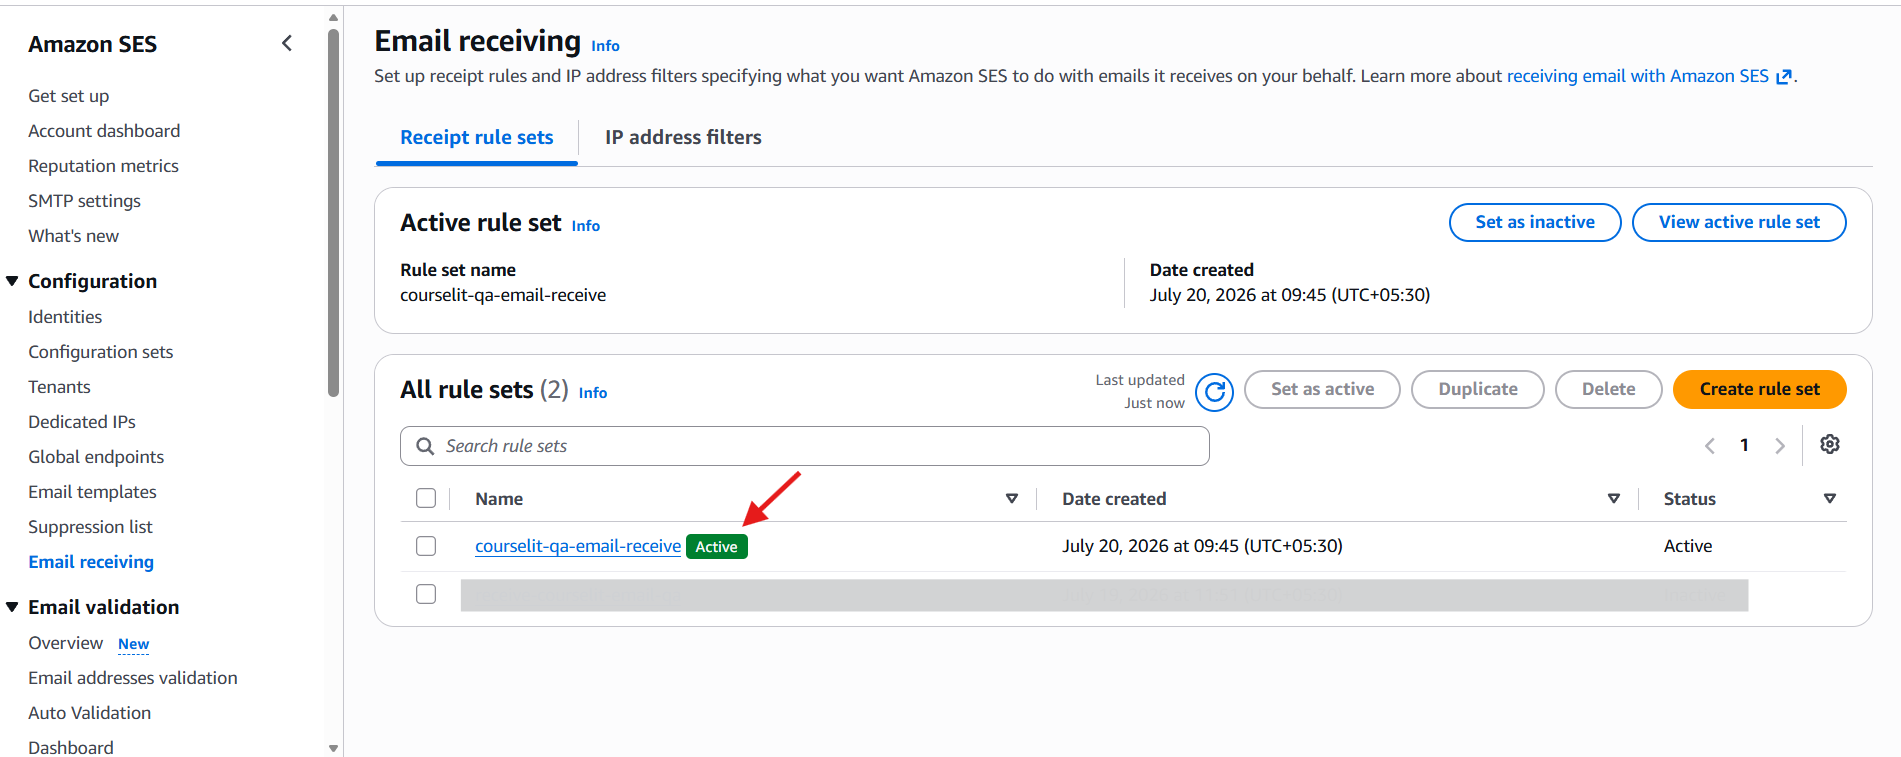Open Get set up page

[68, 96]
